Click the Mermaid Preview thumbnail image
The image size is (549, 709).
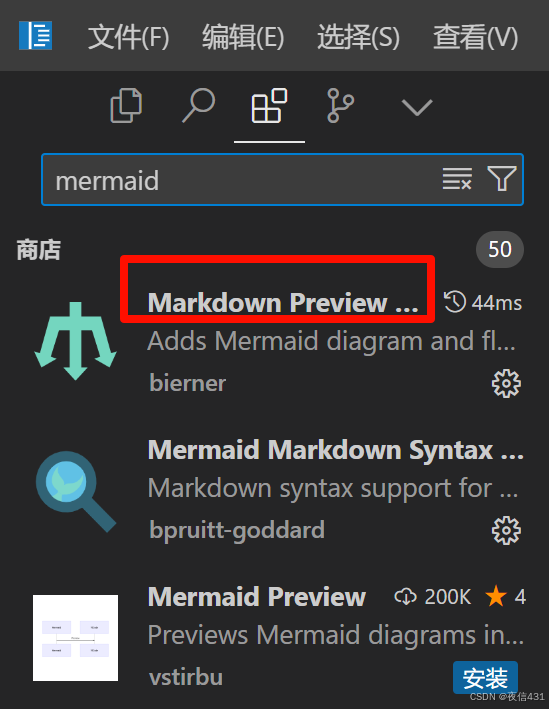point(76,638)
